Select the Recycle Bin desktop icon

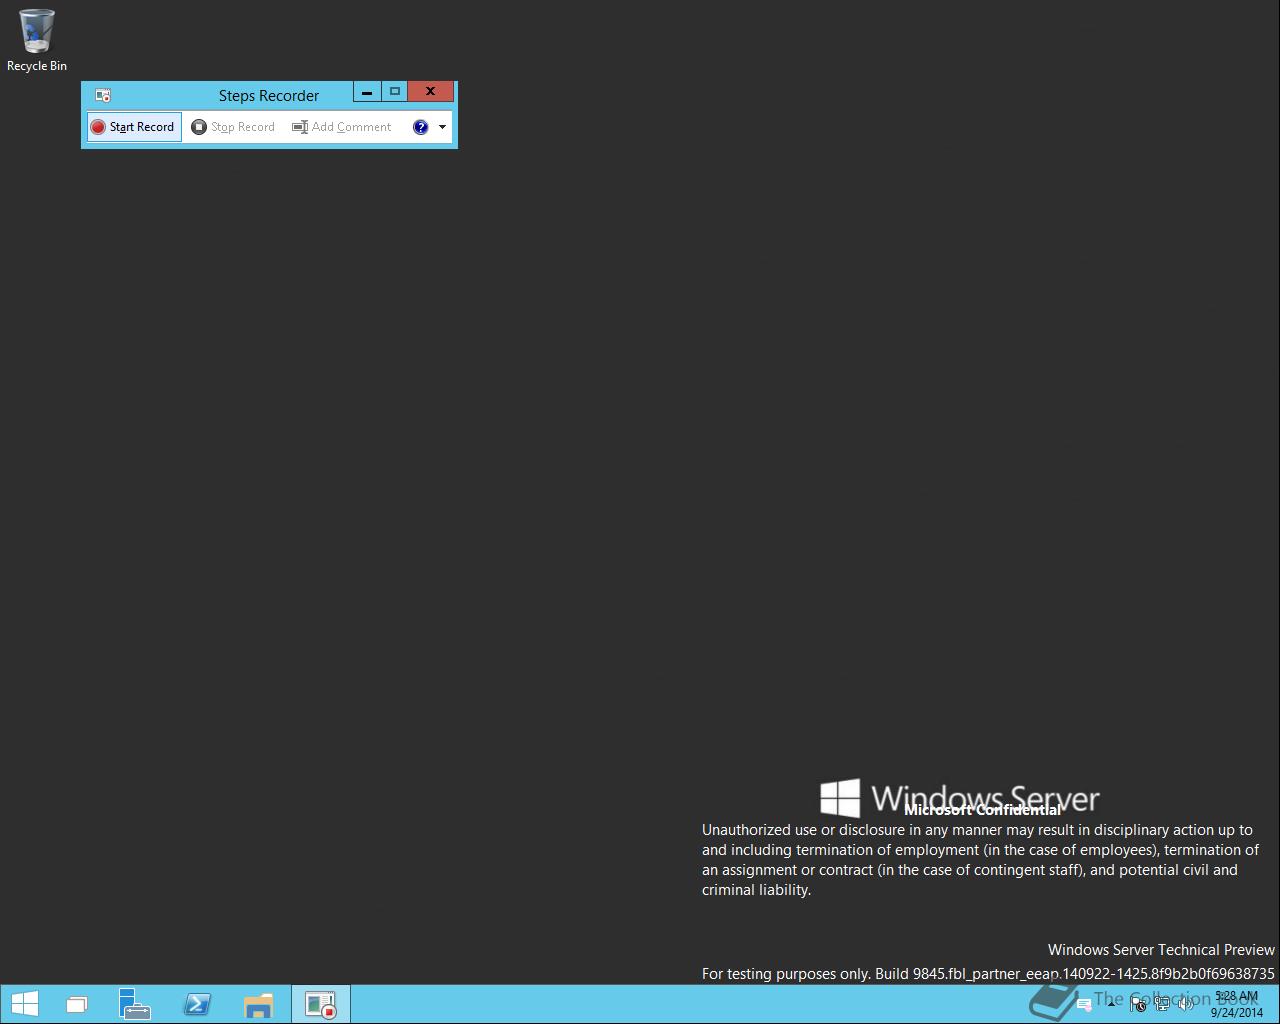click(37, 41)
